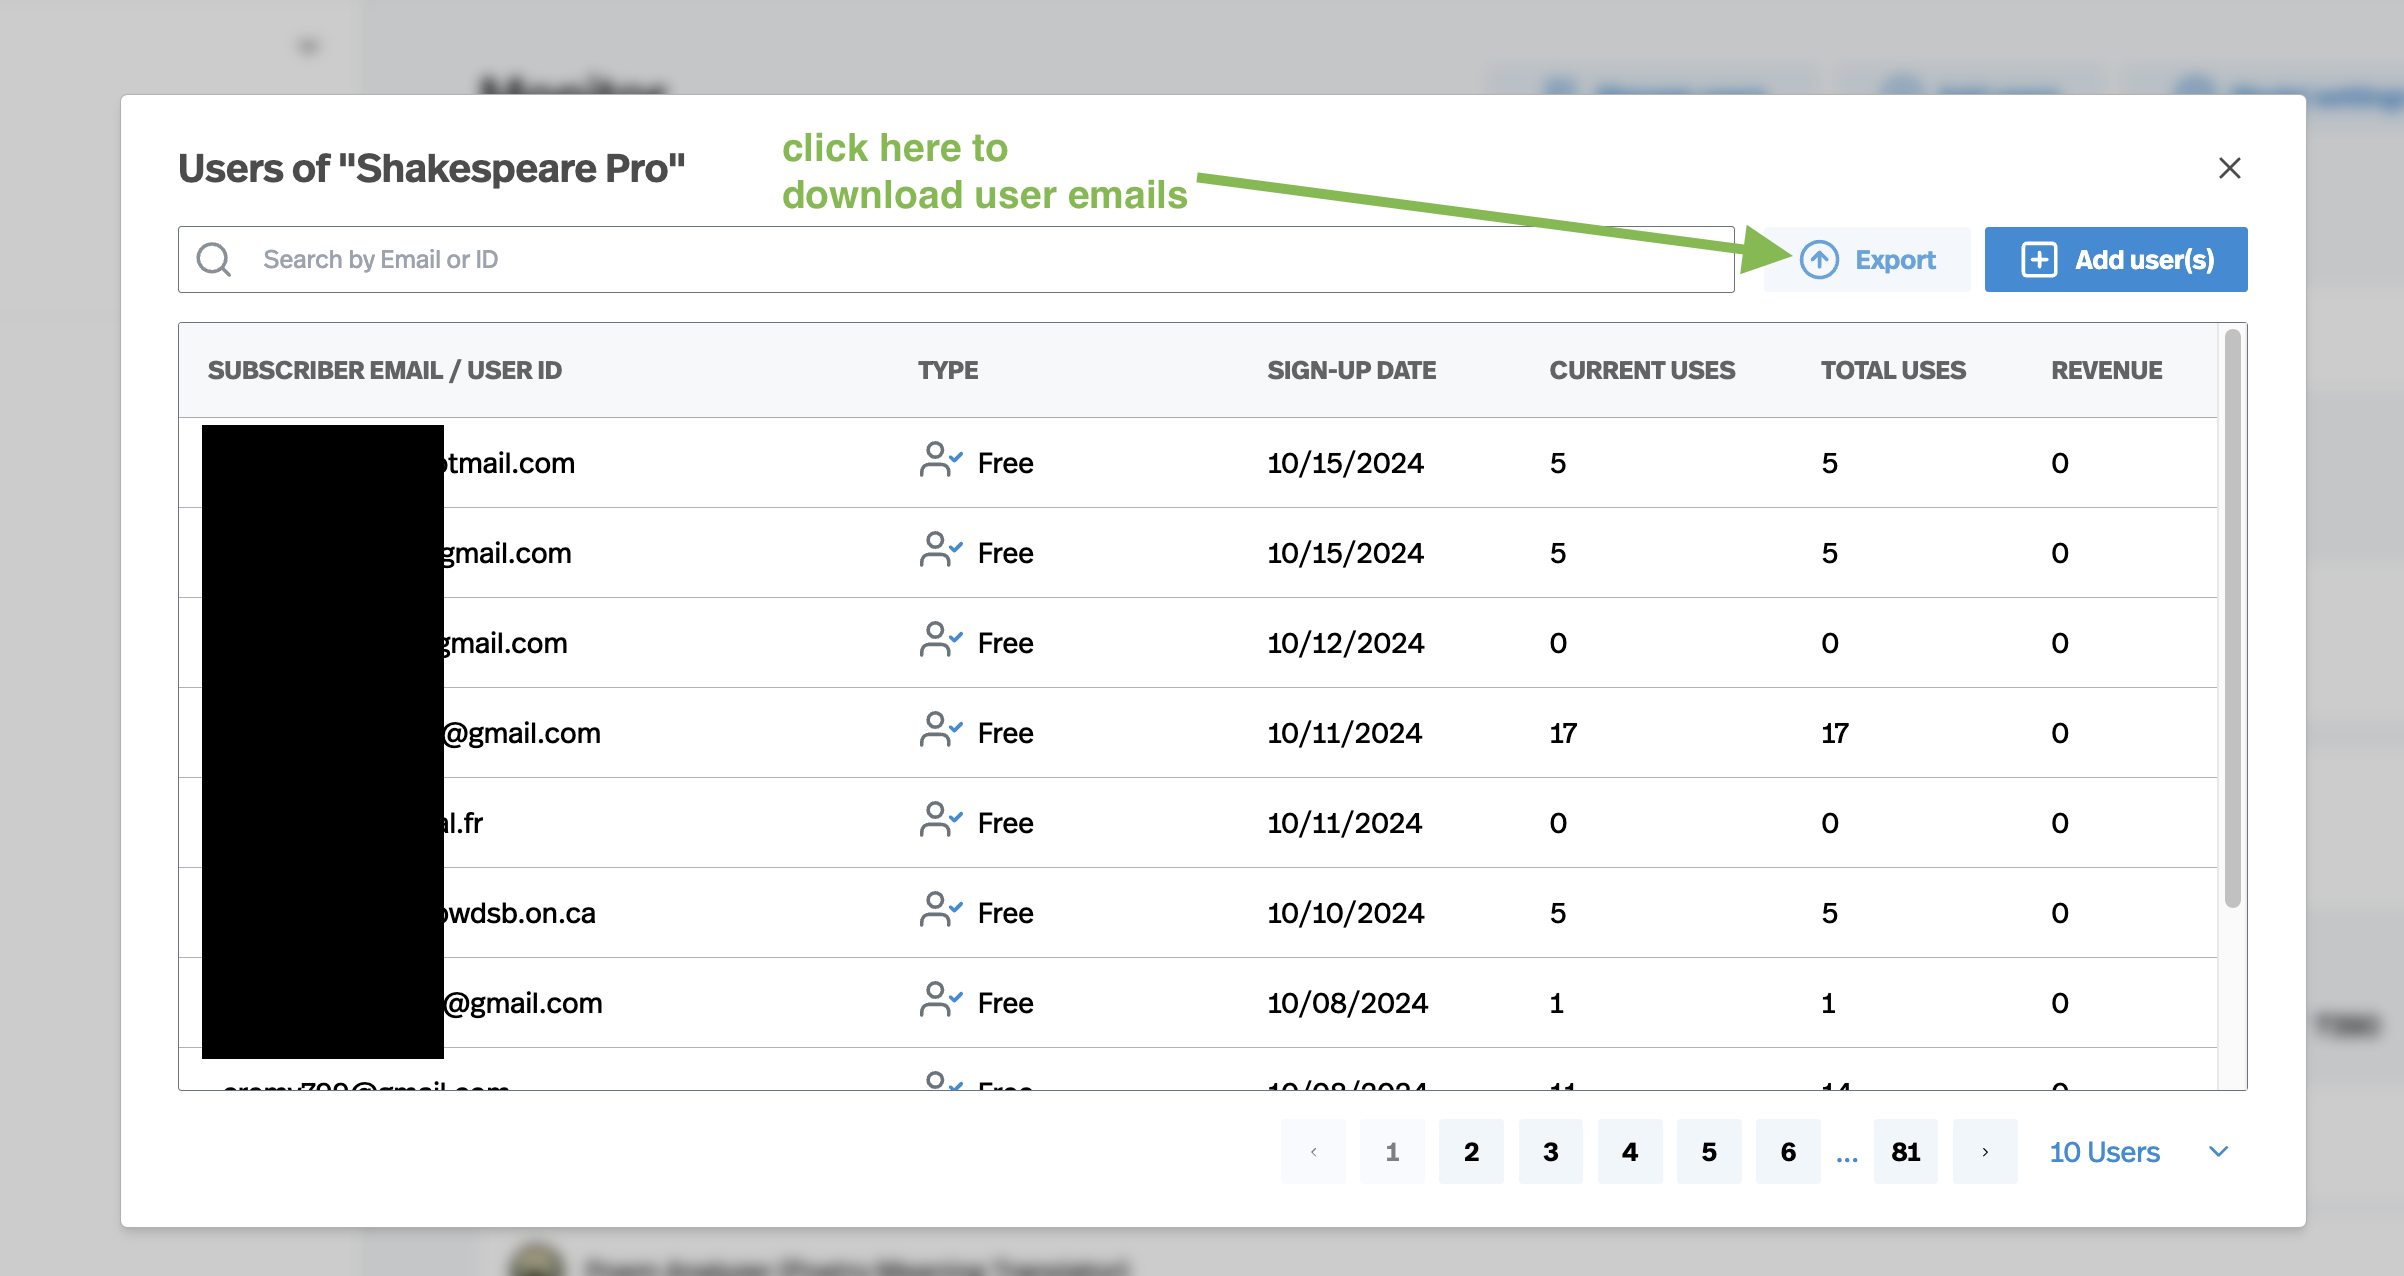
Task: Focus the Search by Email or ID field
Action: 956,260
